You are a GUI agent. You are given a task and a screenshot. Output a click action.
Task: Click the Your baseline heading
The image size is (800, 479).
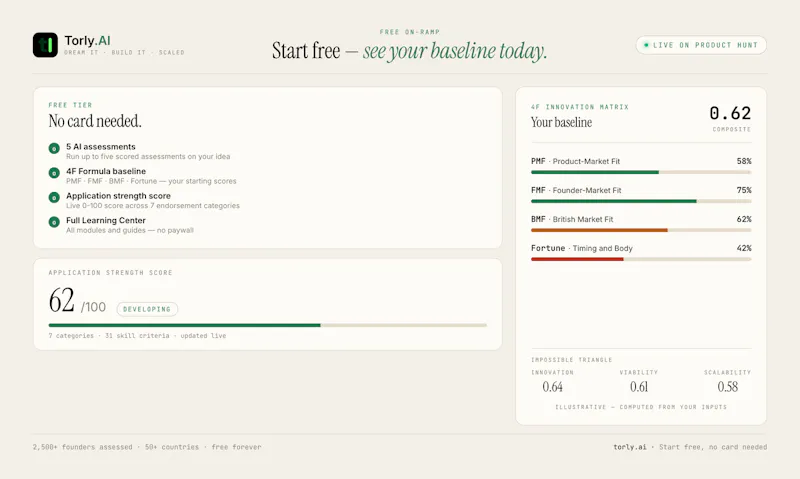point(561,122)
